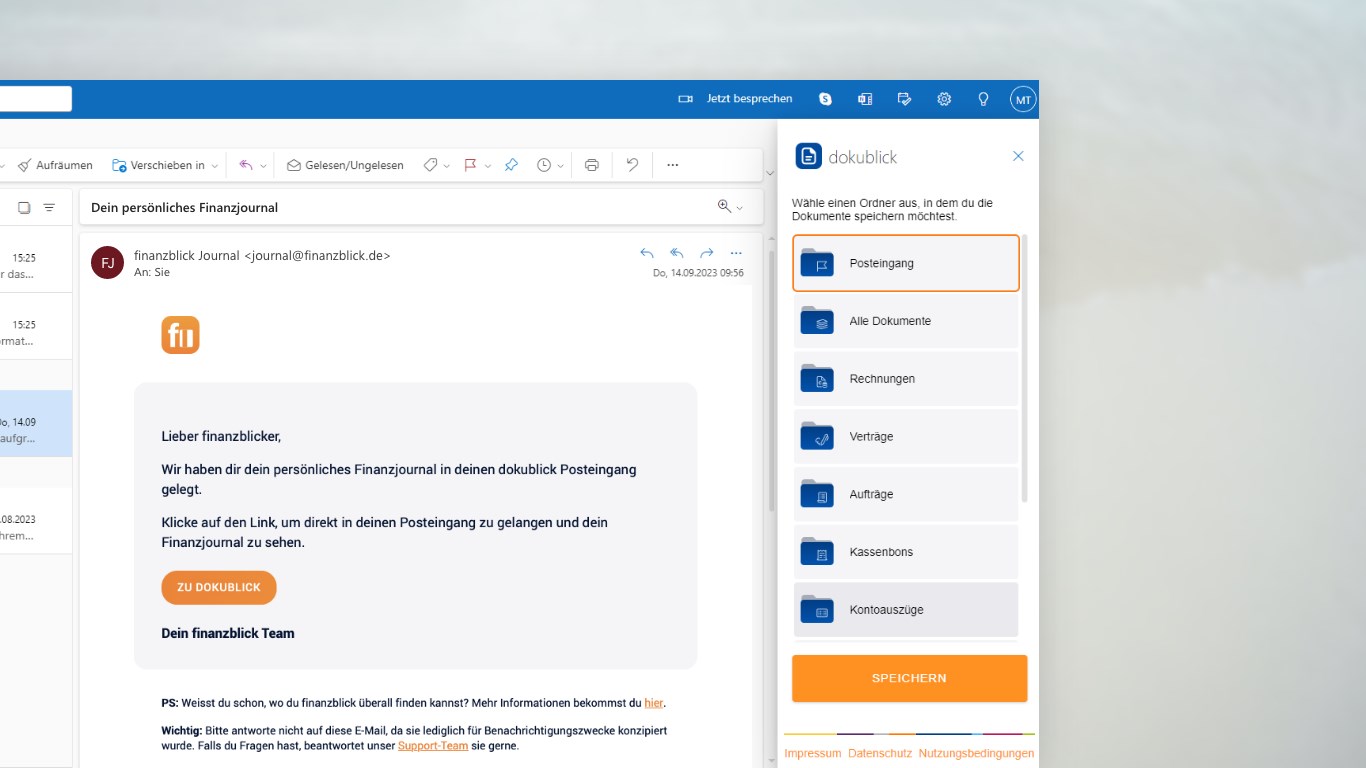Viewport: 1366px width, 768px height.
Task: Close the dokublick panel
Action: [1018, 156]
